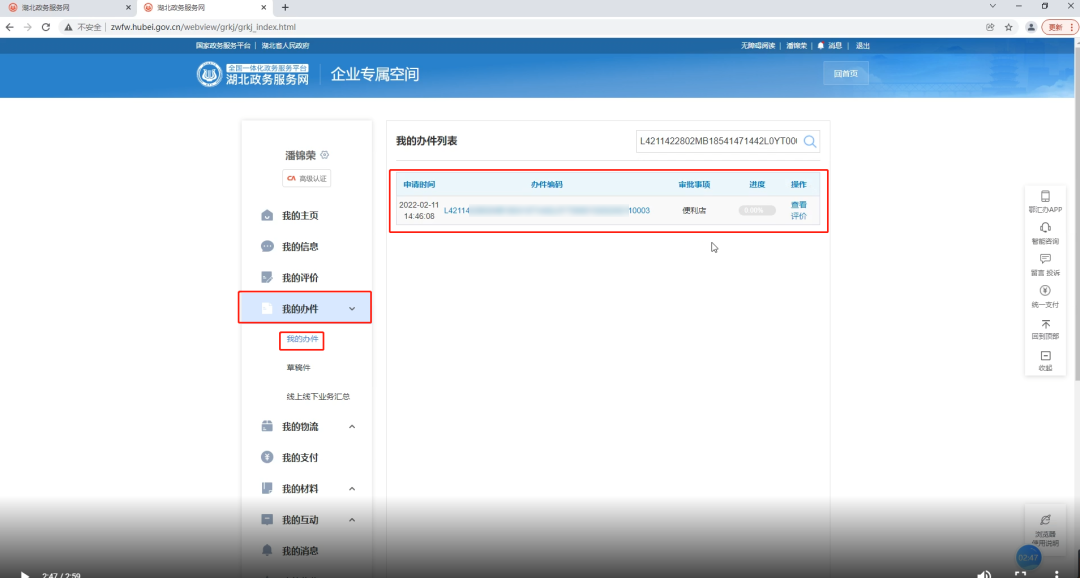
Task: Click the 消息 notification bell in header
Action: point(820,46)
